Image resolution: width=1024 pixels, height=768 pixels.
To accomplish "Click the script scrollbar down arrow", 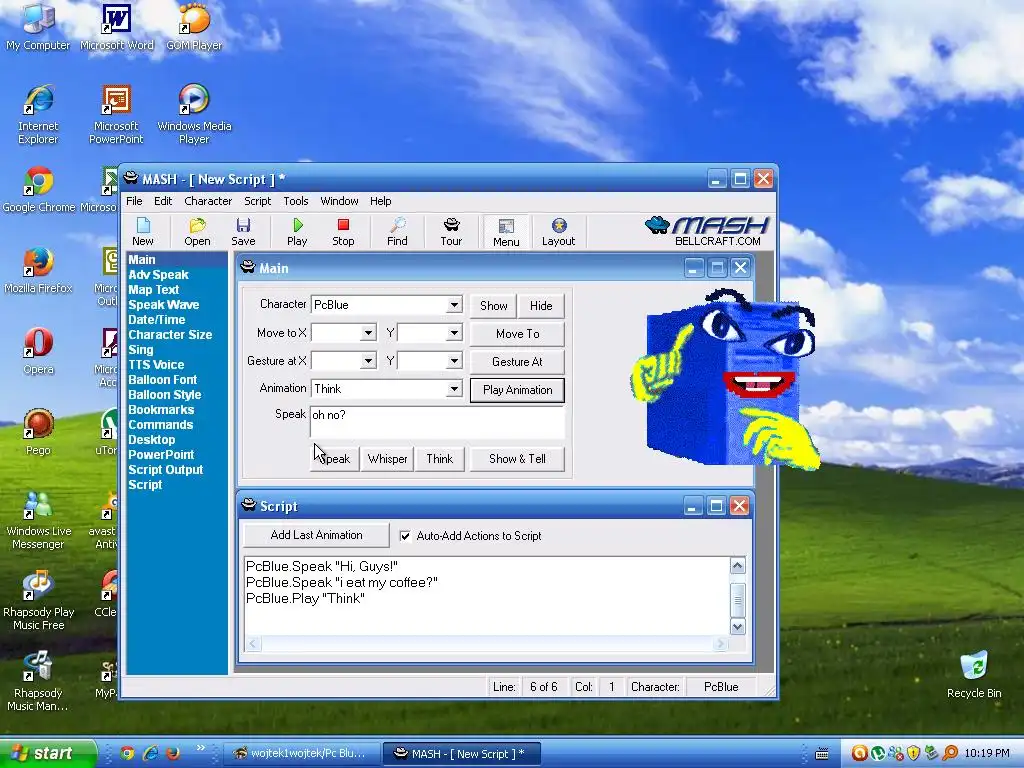I will [737, 627].
